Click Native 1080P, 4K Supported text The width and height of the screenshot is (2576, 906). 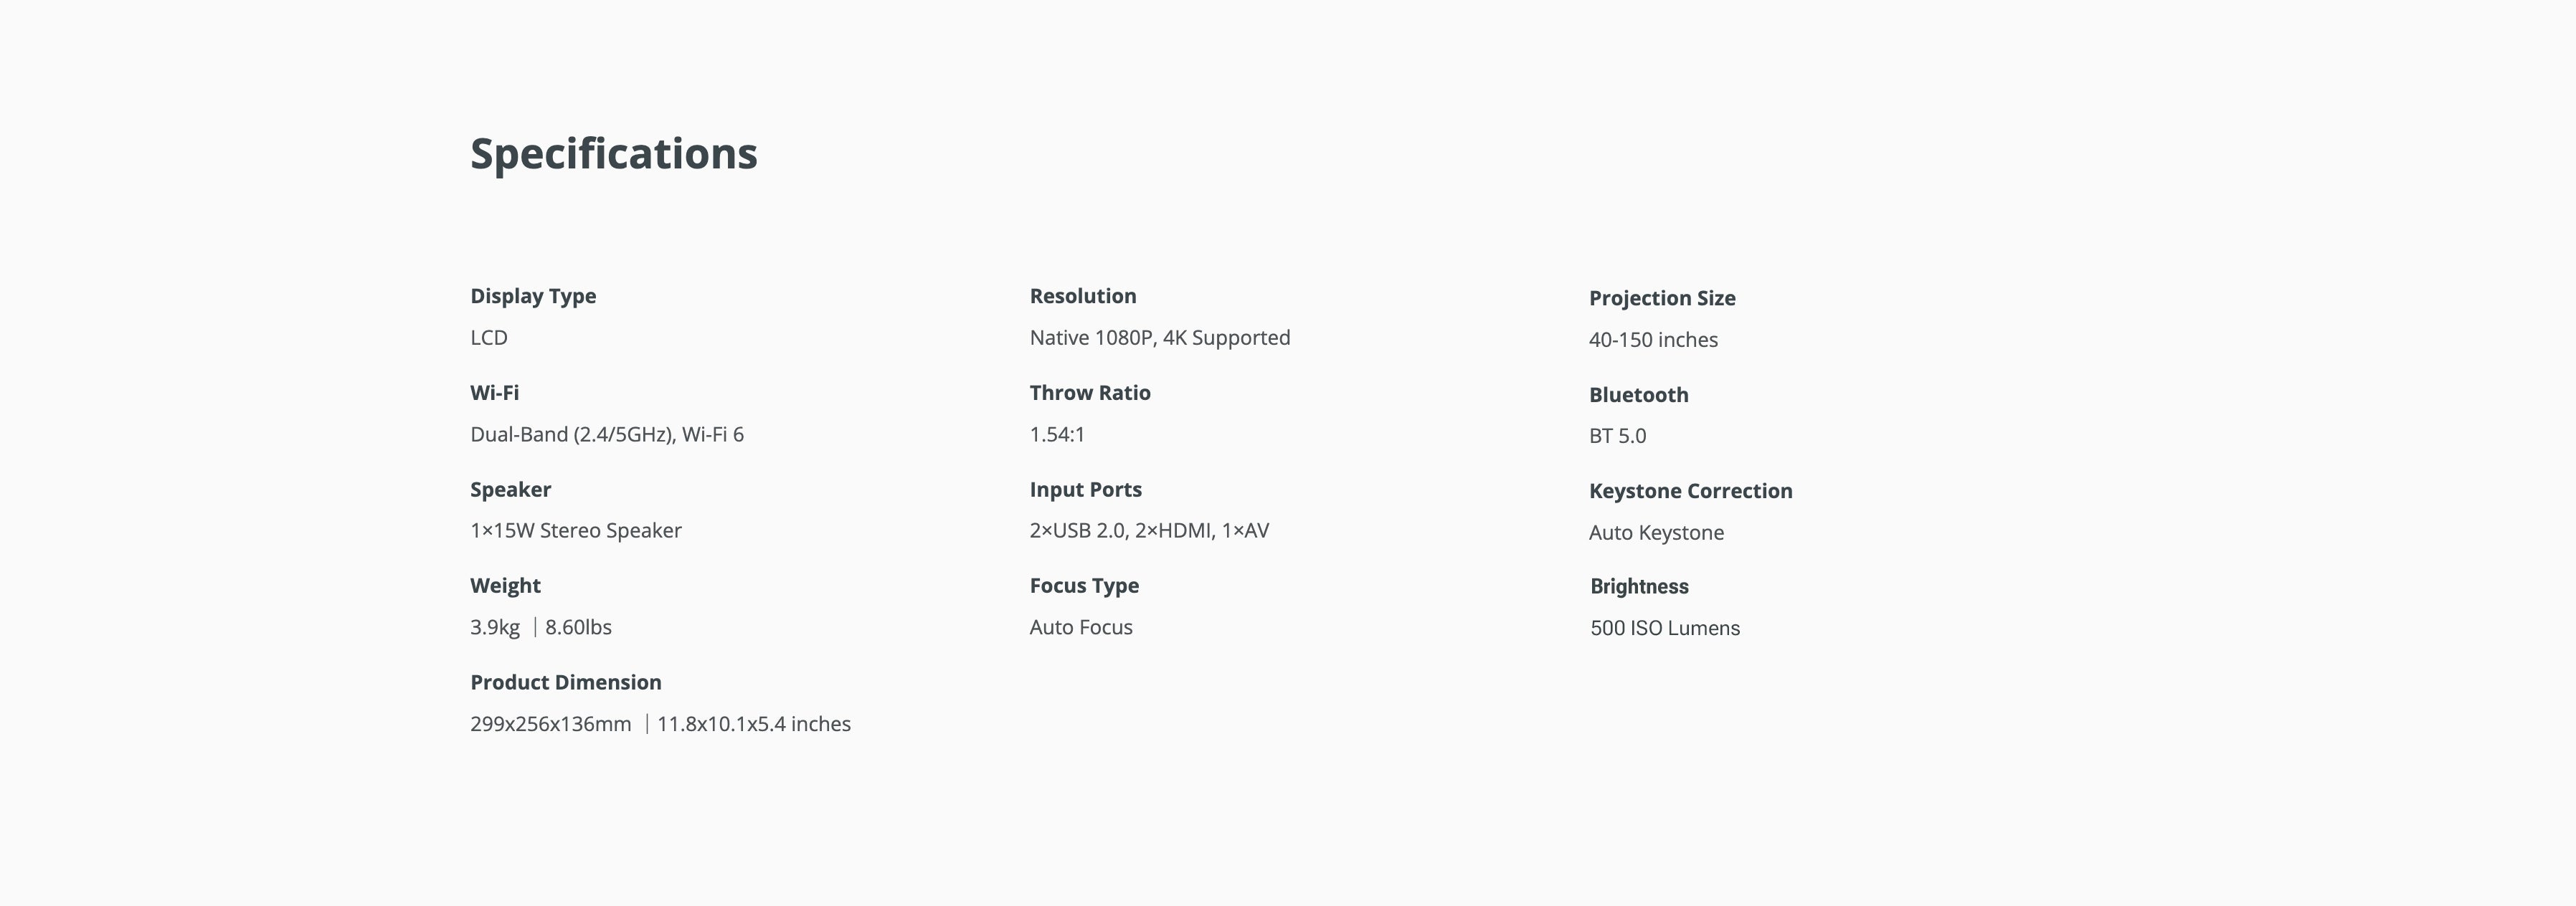pos(1159,338)
